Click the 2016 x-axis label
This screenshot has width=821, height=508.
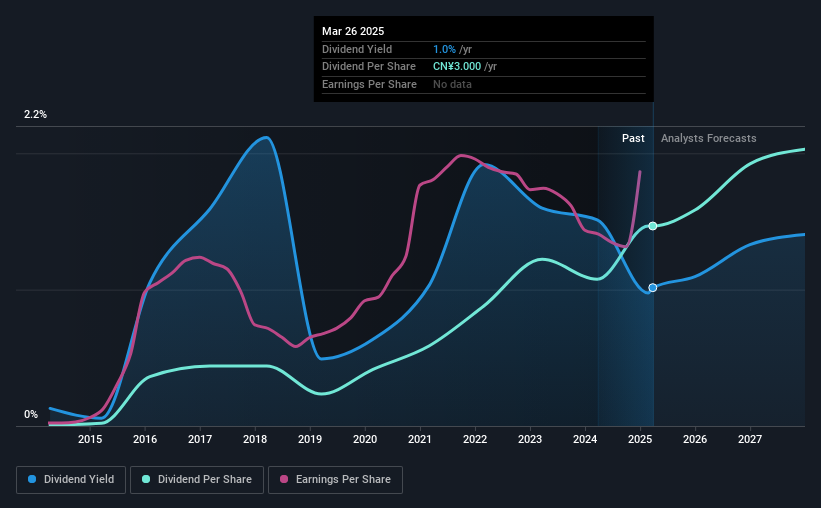[x=145, y=439]
